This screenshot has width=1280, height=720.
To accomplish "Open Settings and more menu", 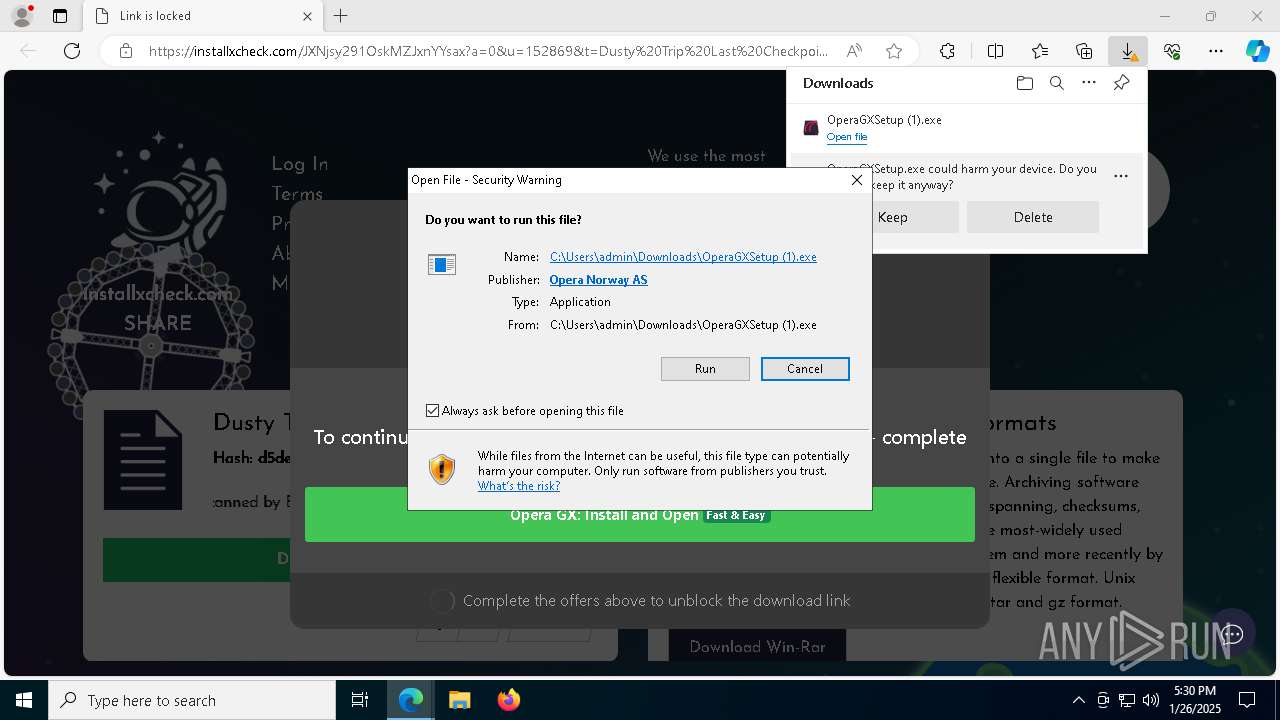I will coord(1216,51).
